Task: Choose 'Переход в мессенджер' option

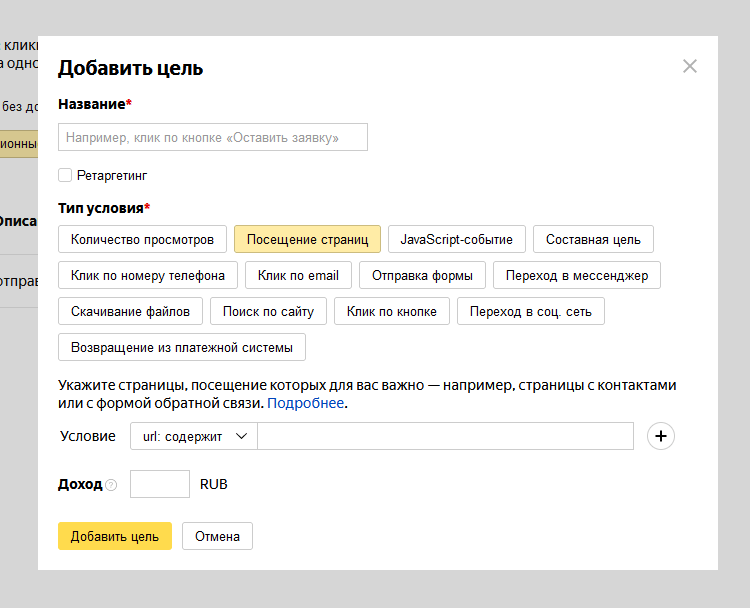Action: click(577, 275)
